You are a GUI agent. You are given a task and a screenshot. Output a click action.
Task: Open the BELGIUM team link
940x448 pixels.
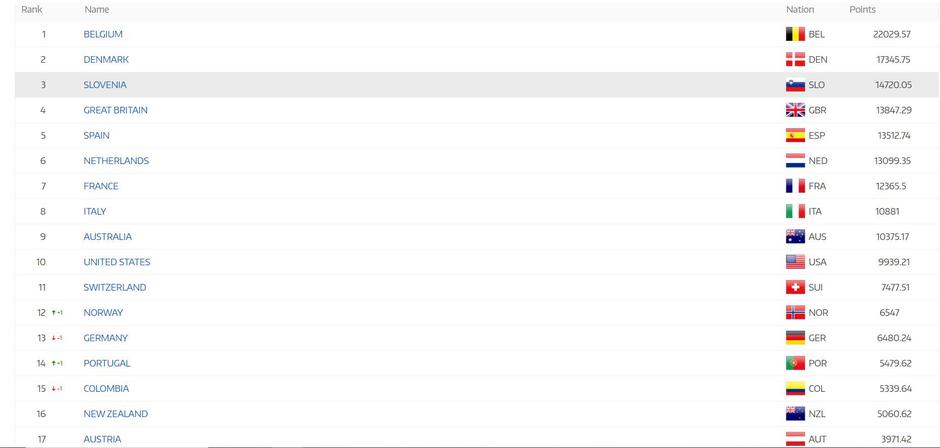103,34
